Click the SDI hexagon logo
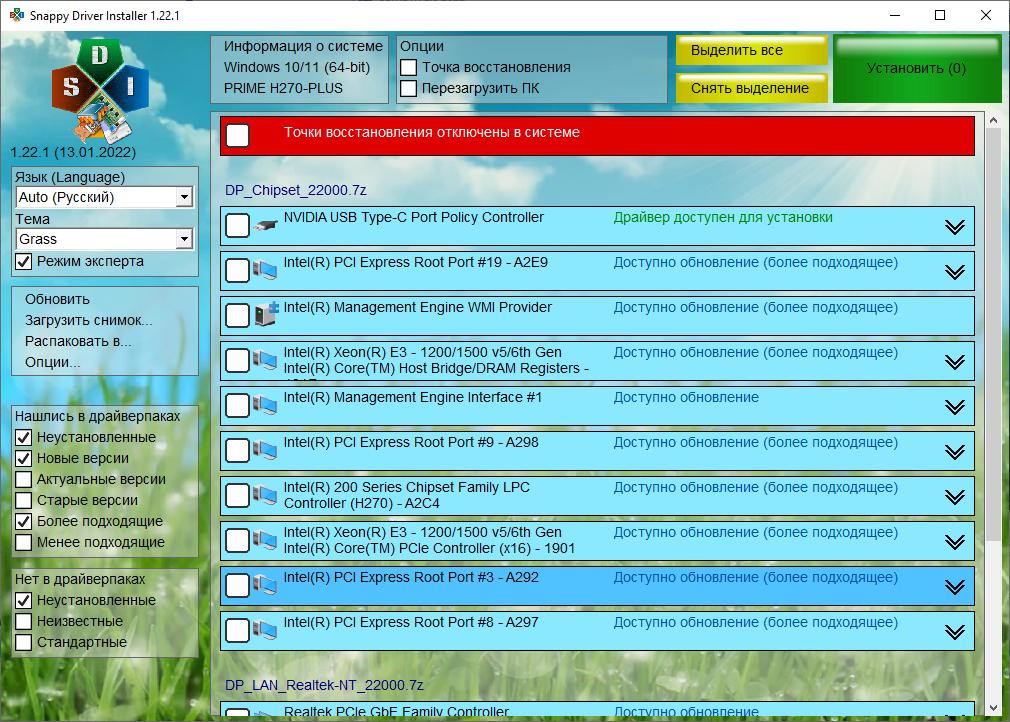This screenshot has height=722, width=1010. point(100,90)
